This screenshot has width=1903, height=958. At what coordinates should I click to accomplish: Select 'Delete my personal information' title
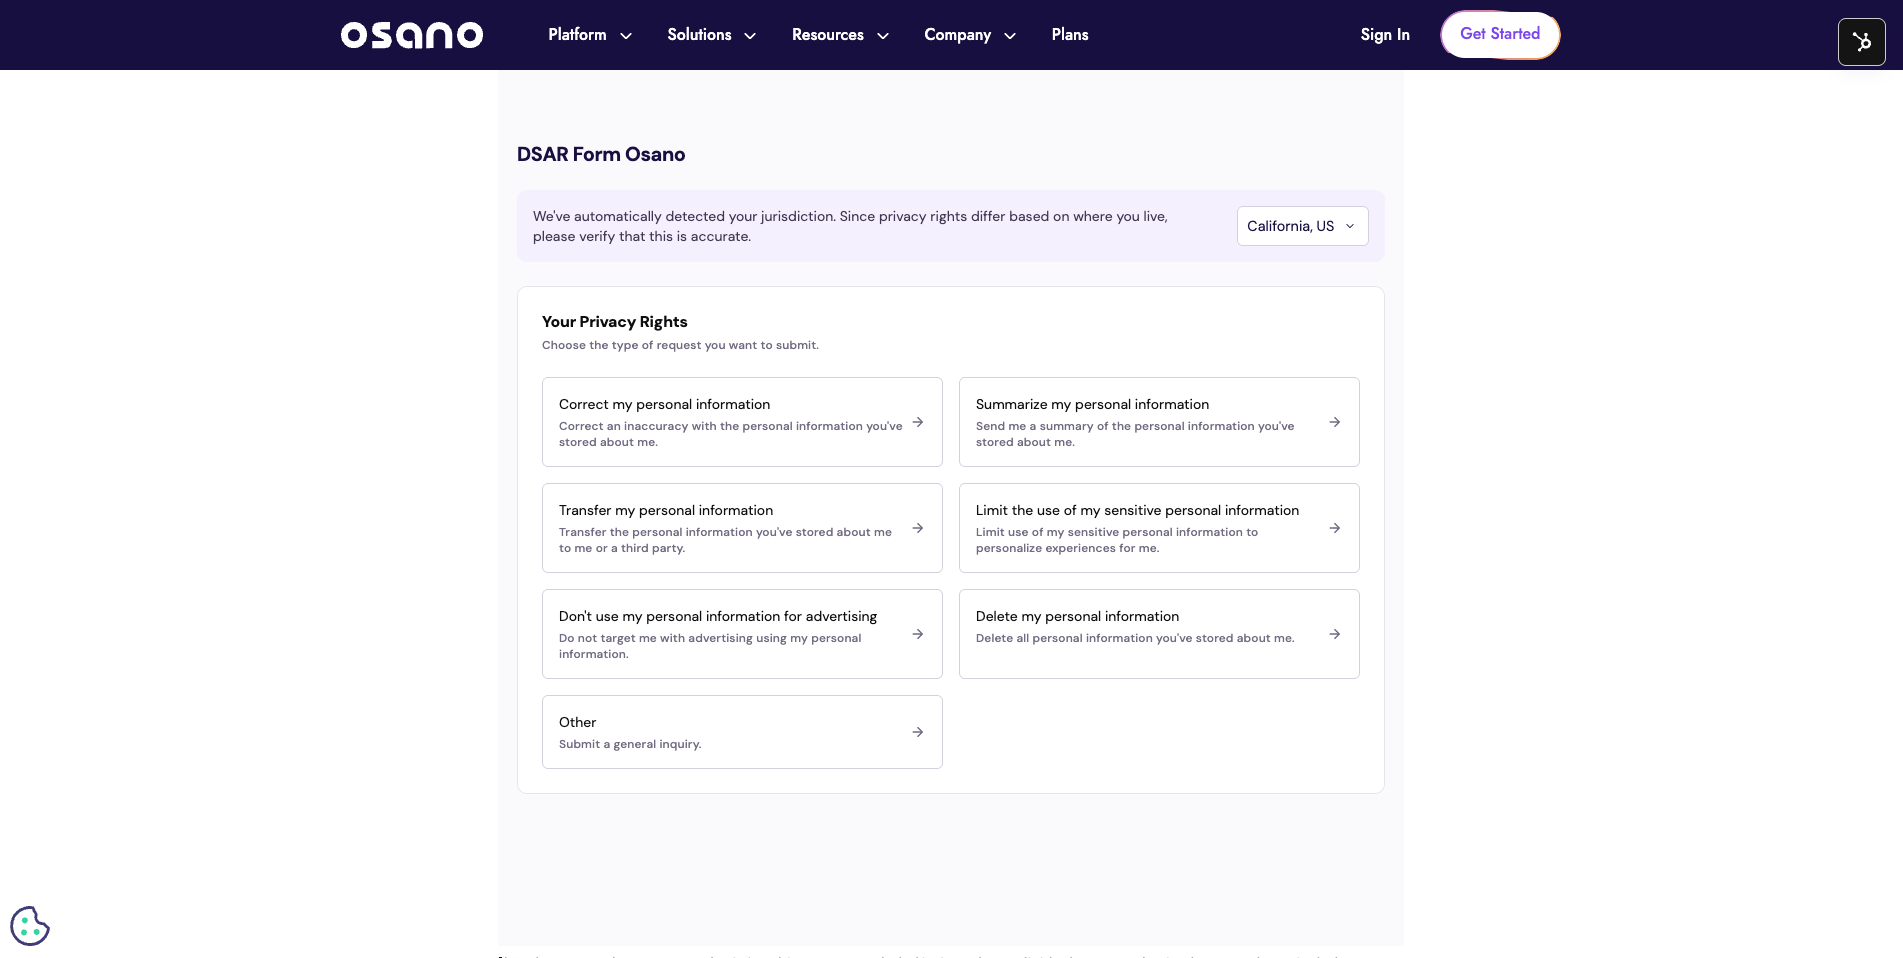[x=1077, y=616]
